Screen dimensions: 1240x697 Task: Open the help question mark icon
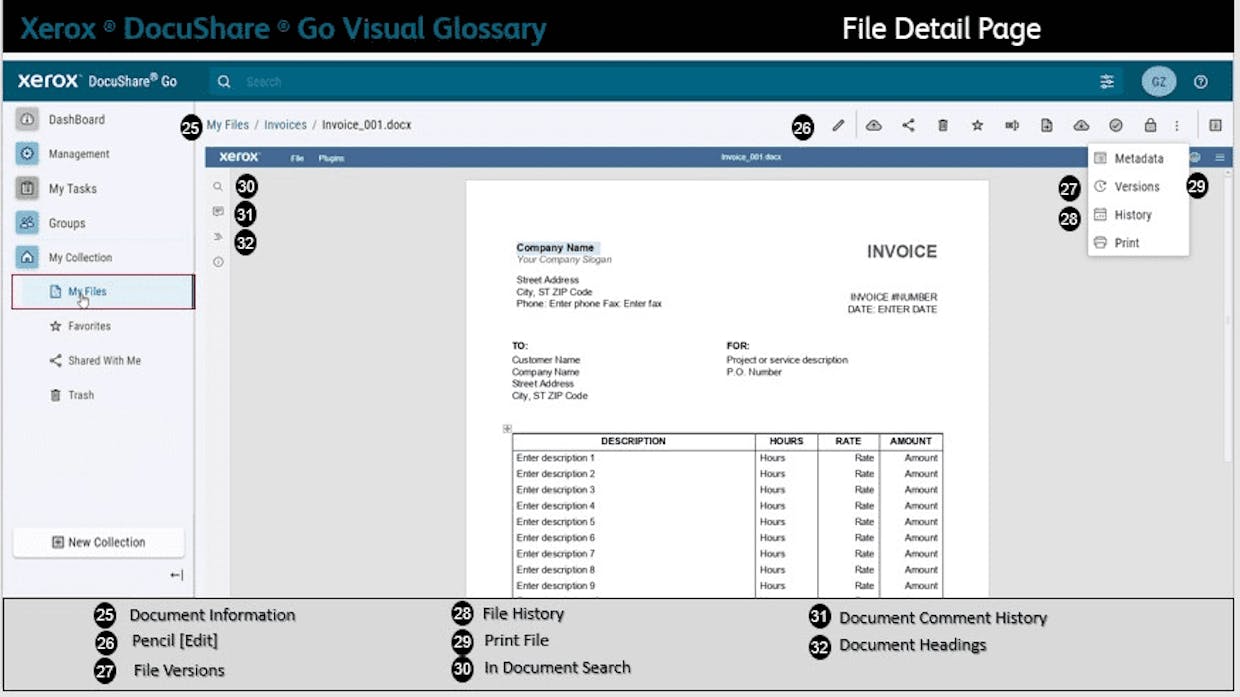(1201, 82)
